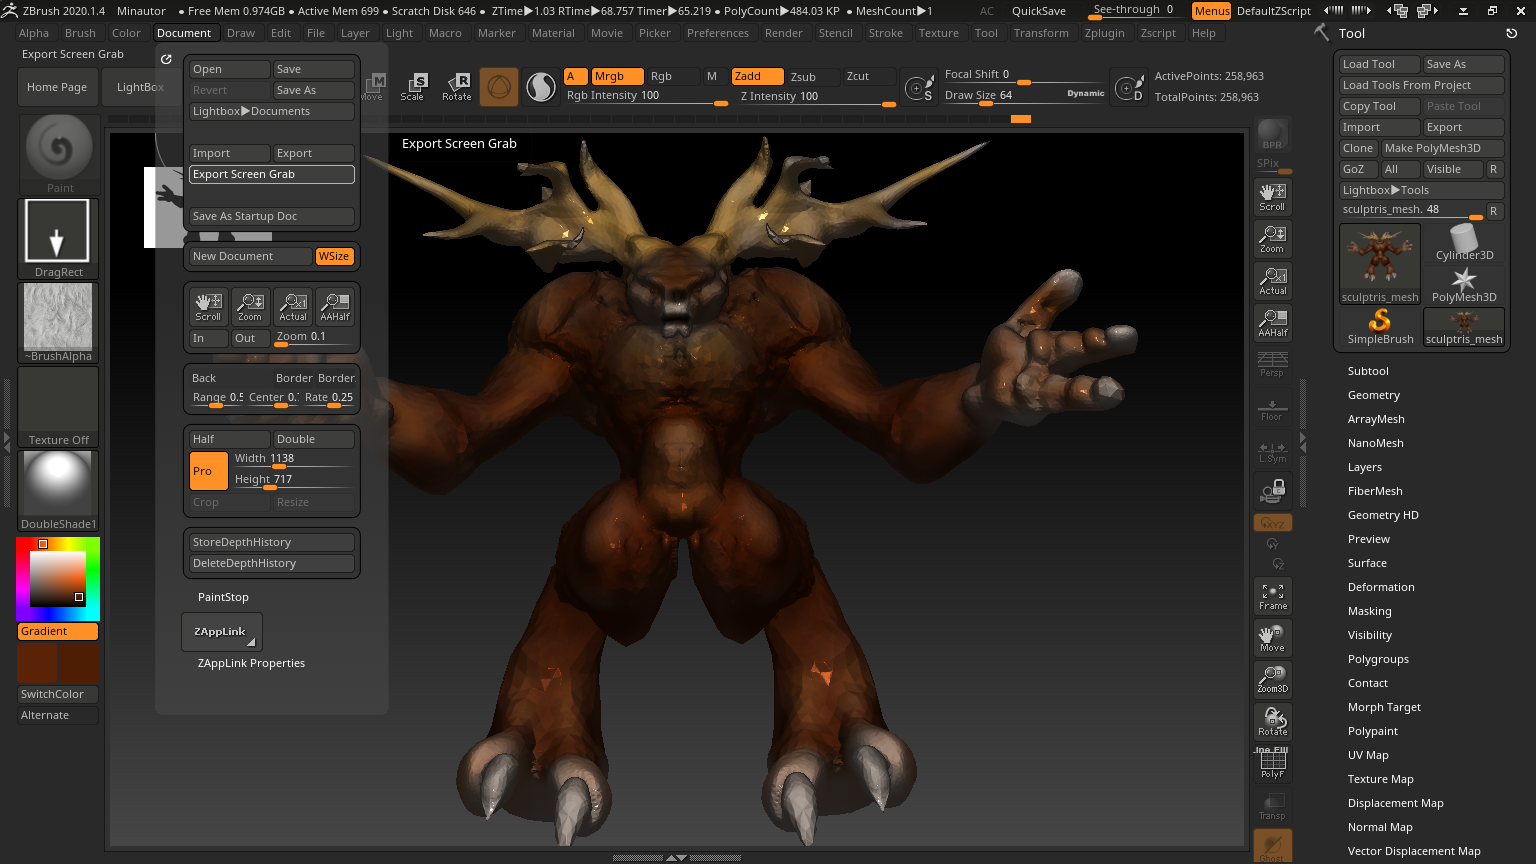This screenshot has width=1536, height=864.
Task: Click Load Tools From Project
Action: tap(1422, 85)
